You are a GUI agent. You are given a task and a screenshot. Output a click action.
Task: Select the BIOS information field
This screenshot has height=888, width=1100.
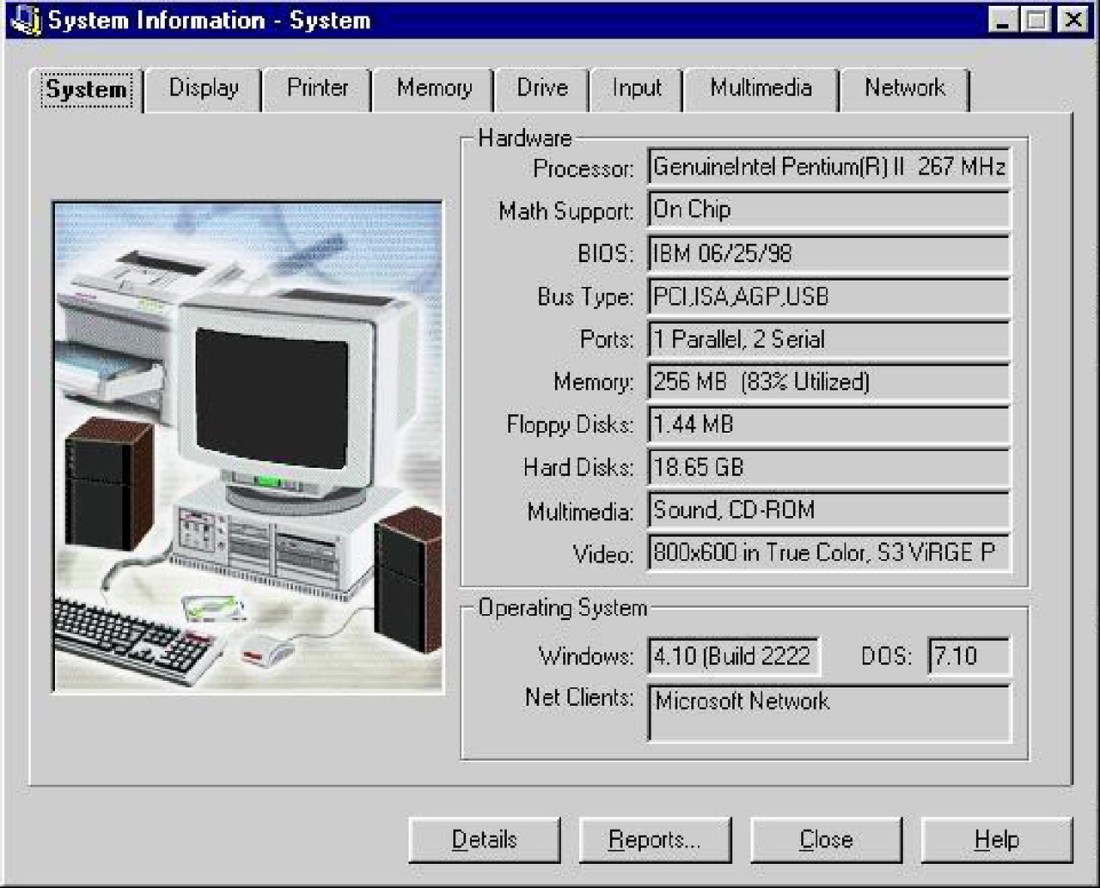coord(829,254)
